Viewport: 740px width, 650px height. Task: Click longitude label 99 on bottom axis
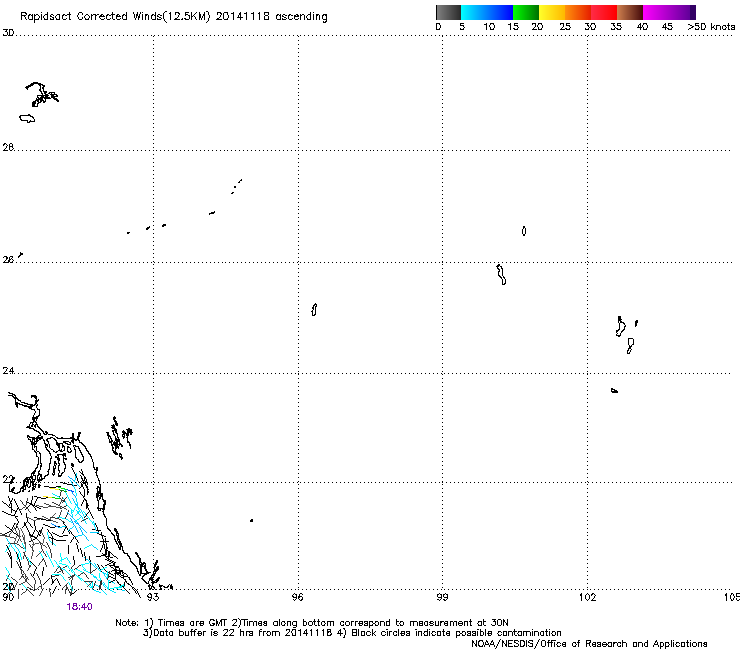pyautogui.click(x=442, y=597)
